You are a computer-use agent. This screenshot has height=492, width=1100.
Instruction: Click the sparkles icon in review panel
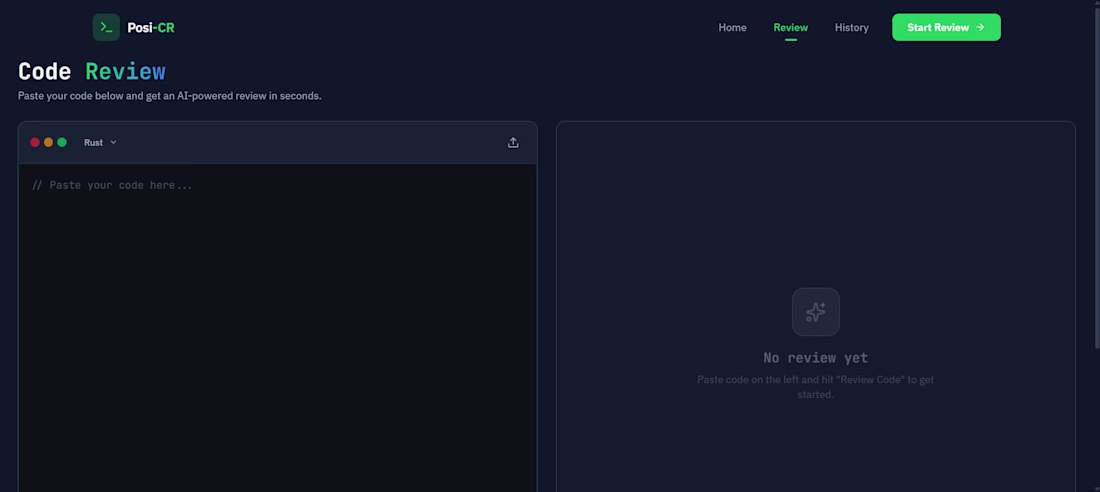(x=816, y=312)
